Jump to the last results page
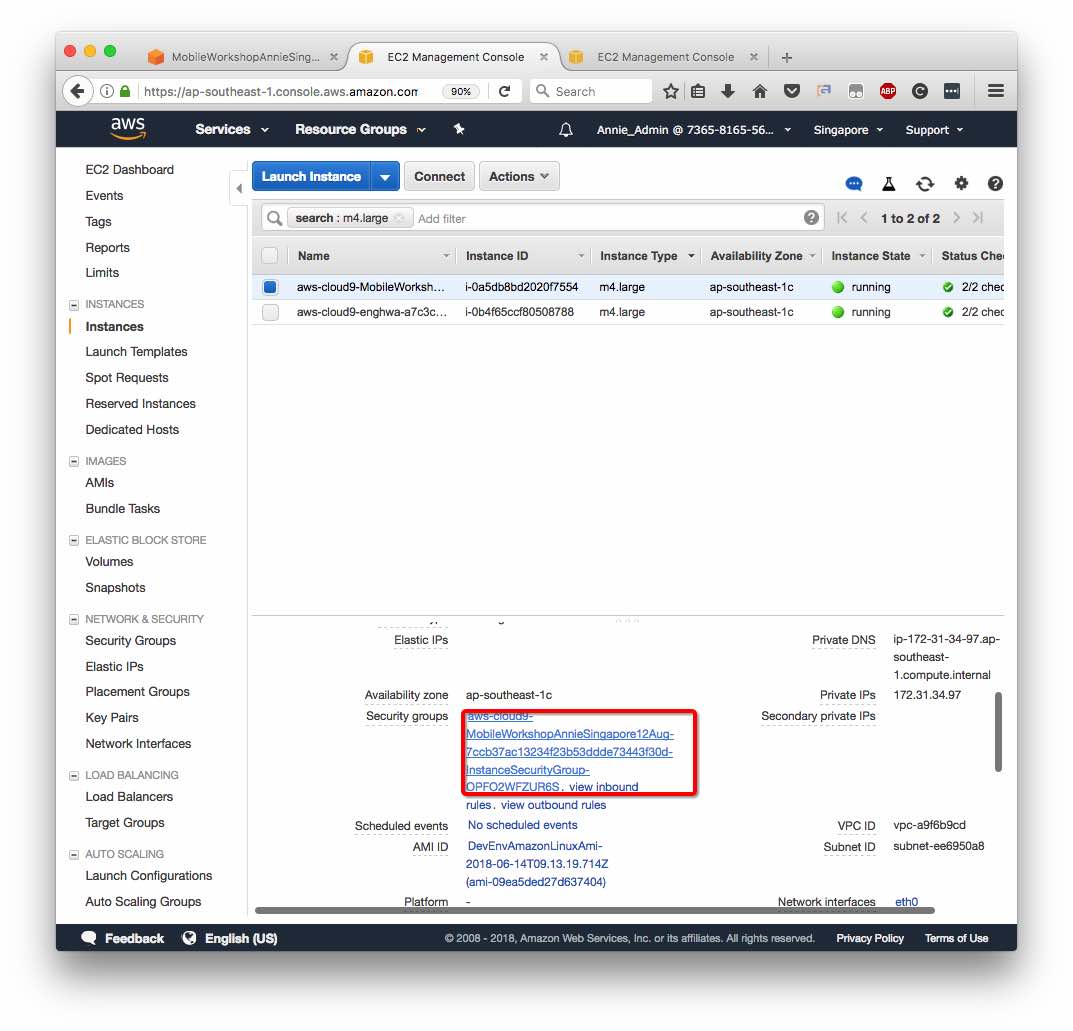Screen dimensions: 1073x1031 (978, 218)
